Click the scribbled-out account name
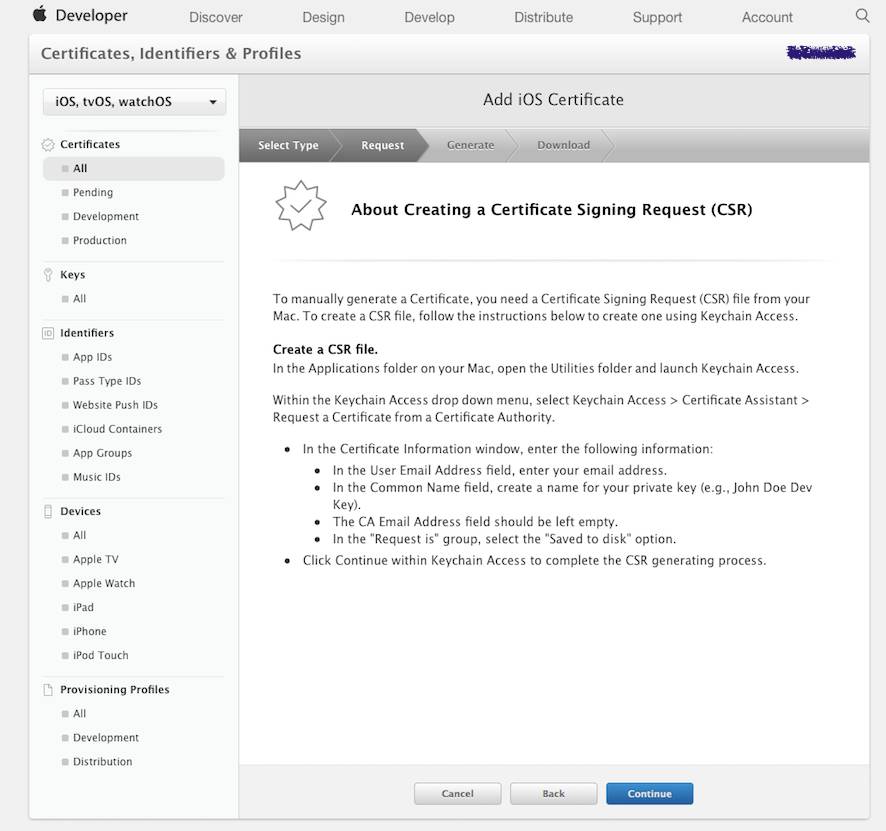This screenshot has height=831, width=886. 821,53
